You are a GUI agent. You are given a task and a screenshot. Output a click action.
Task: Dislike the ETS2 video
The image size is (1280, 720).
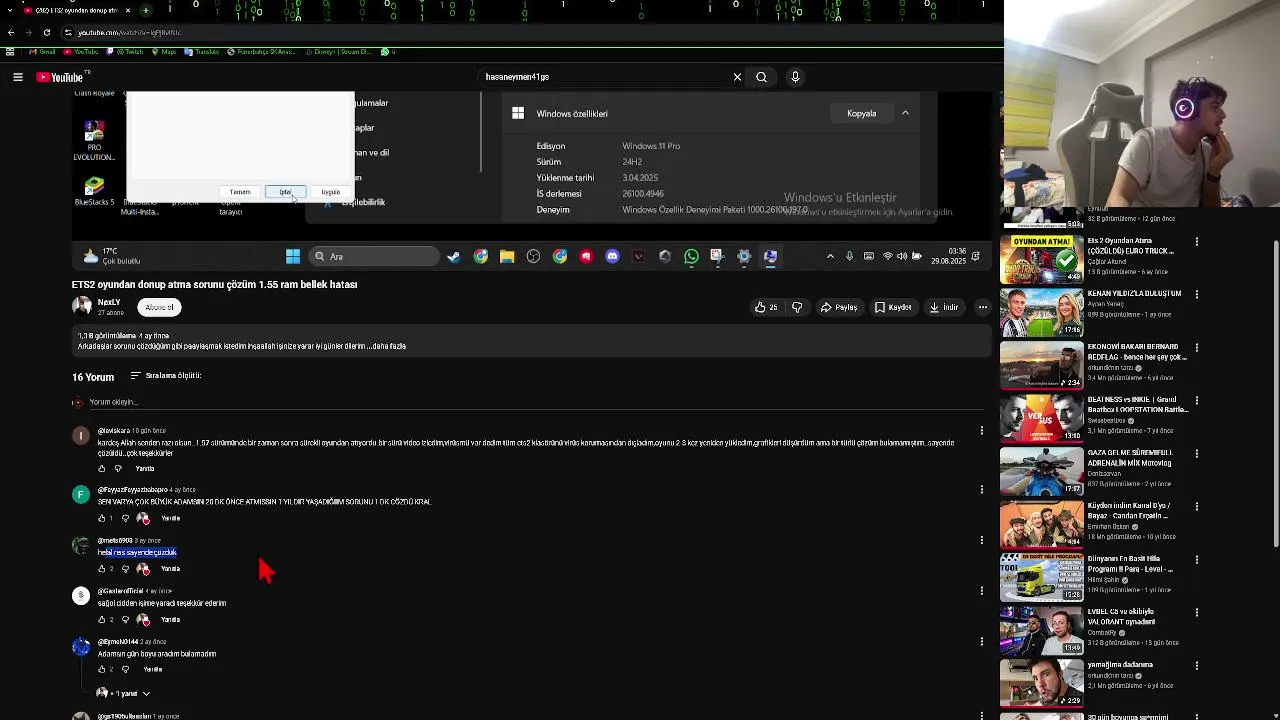797,307
